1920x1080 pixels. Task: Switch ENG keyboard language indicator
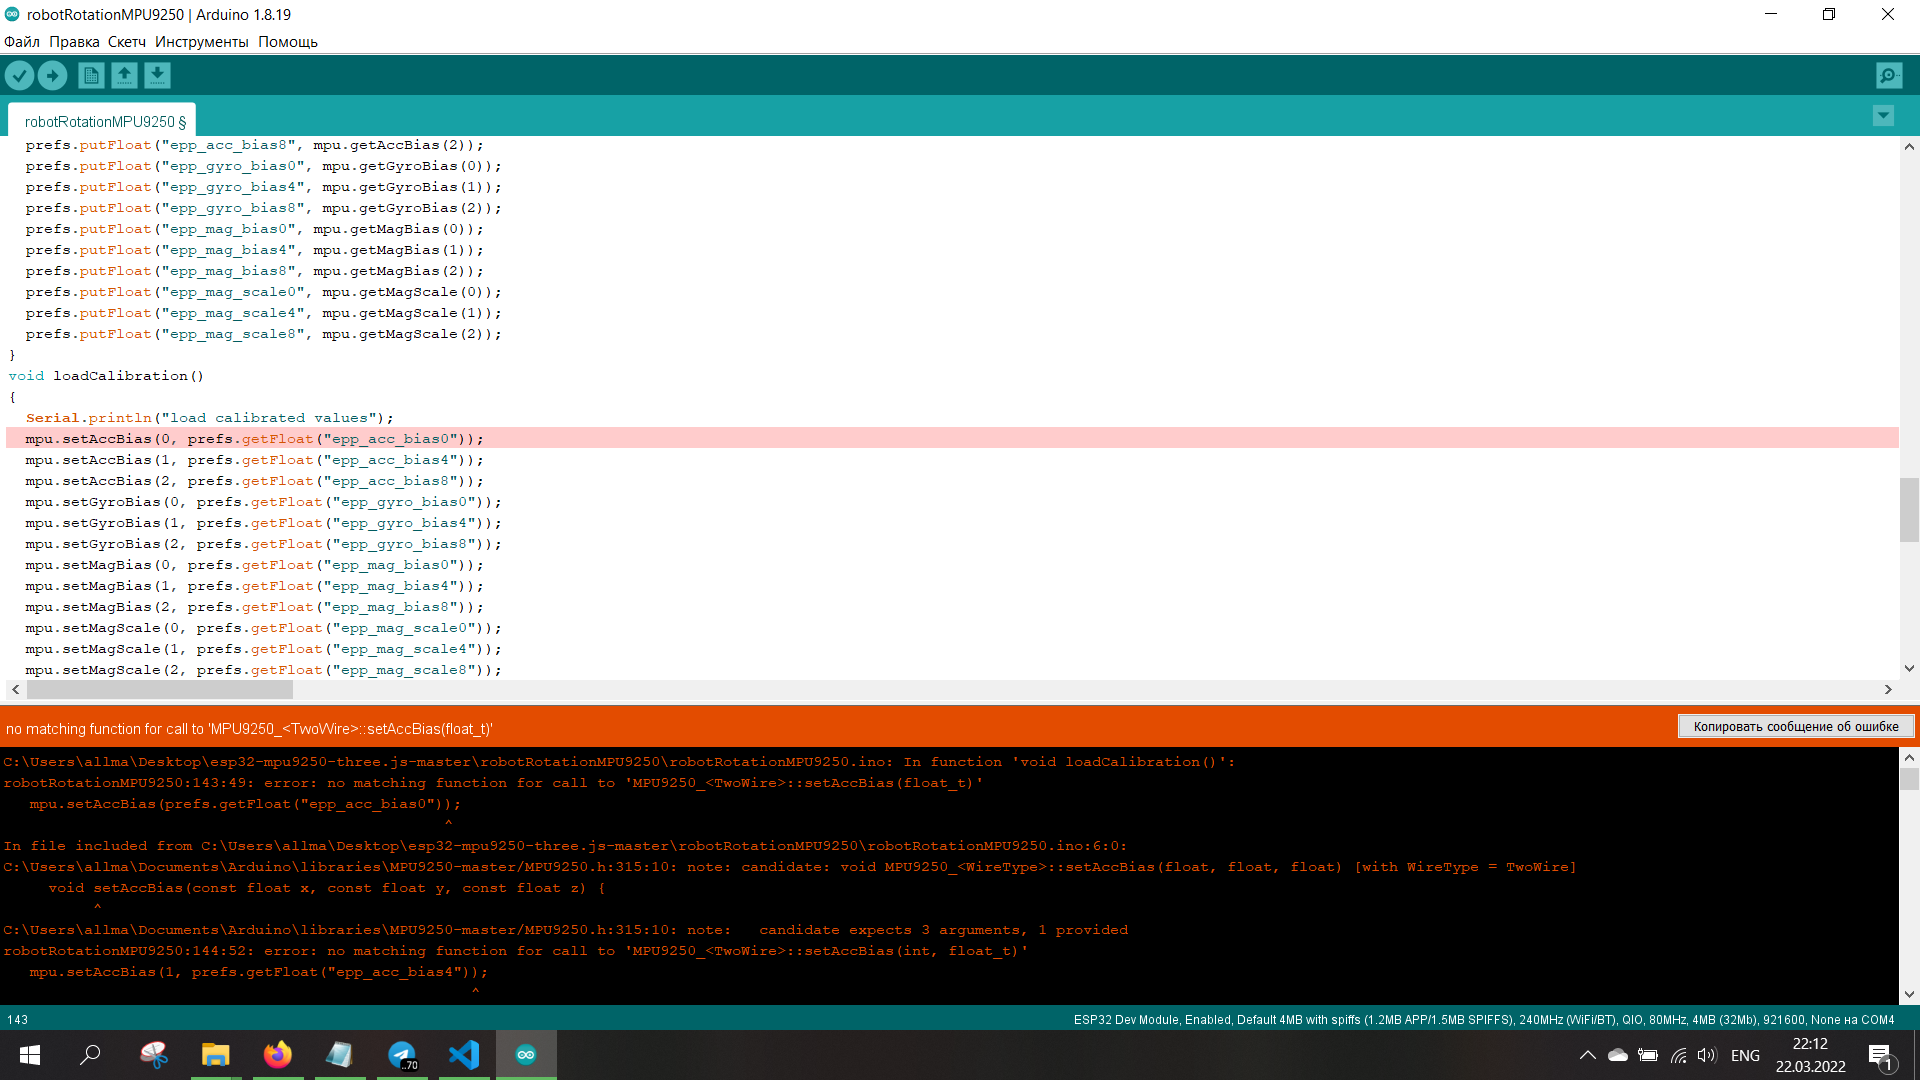click(x=1745, y=1055)
